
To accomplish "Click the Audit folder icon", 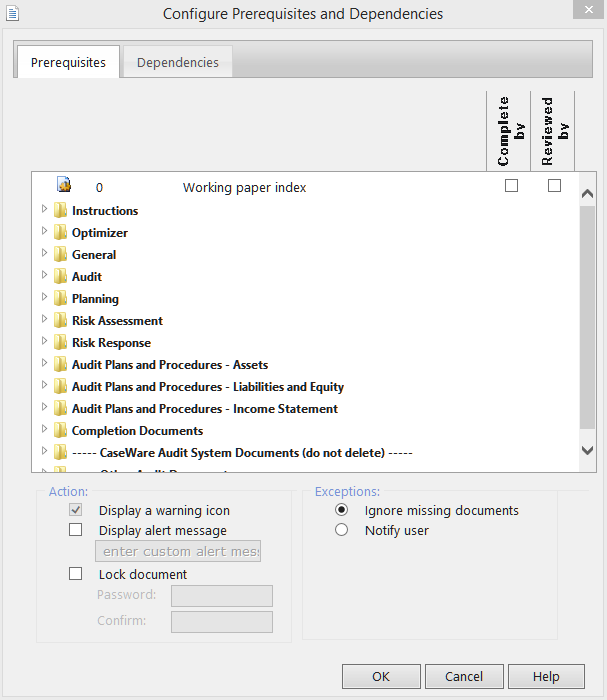I will [60, 276].
